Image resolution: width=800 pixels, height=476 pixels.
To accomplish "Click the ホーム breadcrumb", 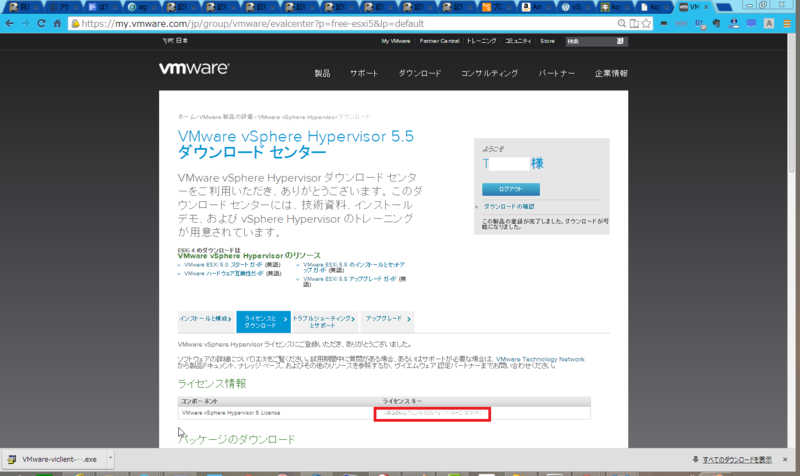I will [186, 117].
